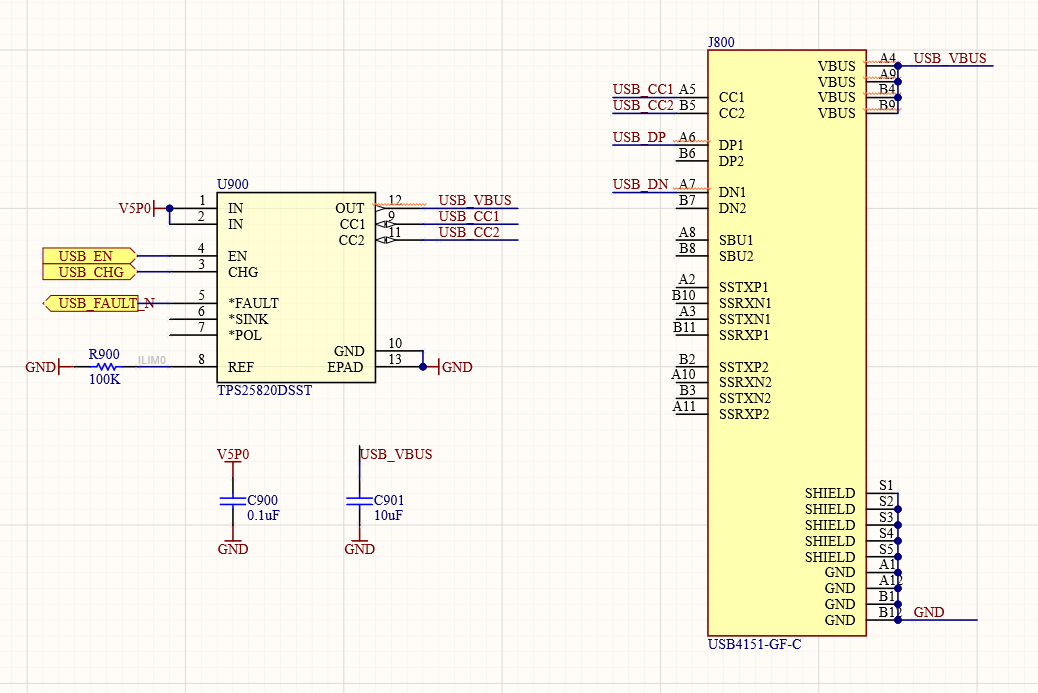Select the R900 resistor symbol
The width and height of the screenshot is (1038, 693).
click(x=105, y=367)
